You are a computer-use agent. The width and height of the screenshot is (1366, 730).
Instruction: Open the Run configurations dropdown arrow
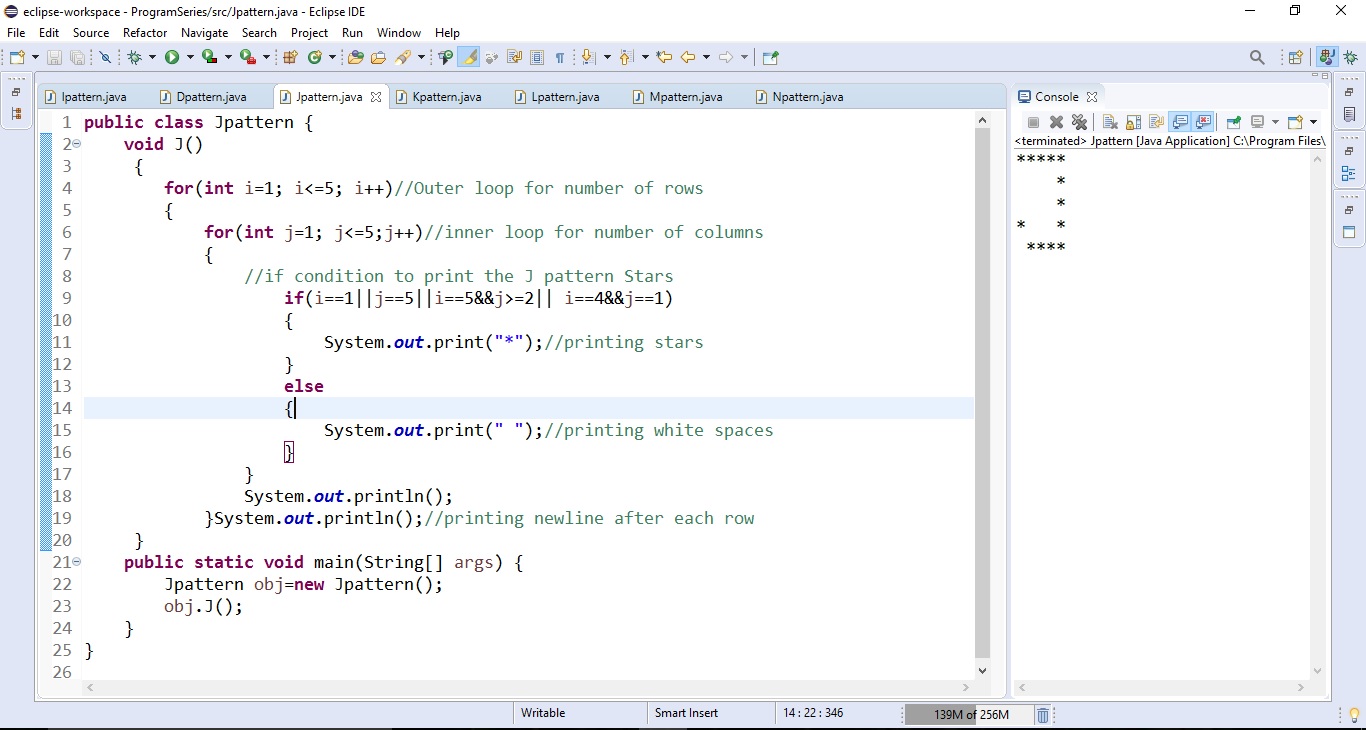pos(190,57)
